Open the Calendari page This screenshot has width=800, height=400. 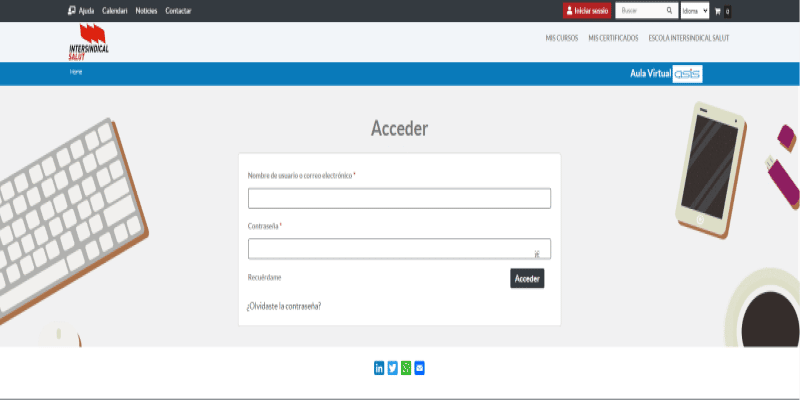click(x=115, y=11)
